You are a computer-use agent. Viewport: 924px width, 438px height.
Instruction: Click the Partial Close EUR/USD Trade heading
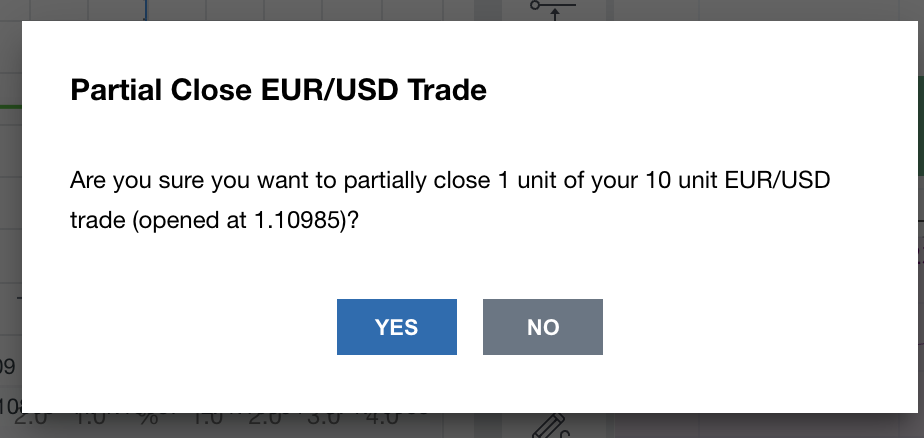pos(278,92)
